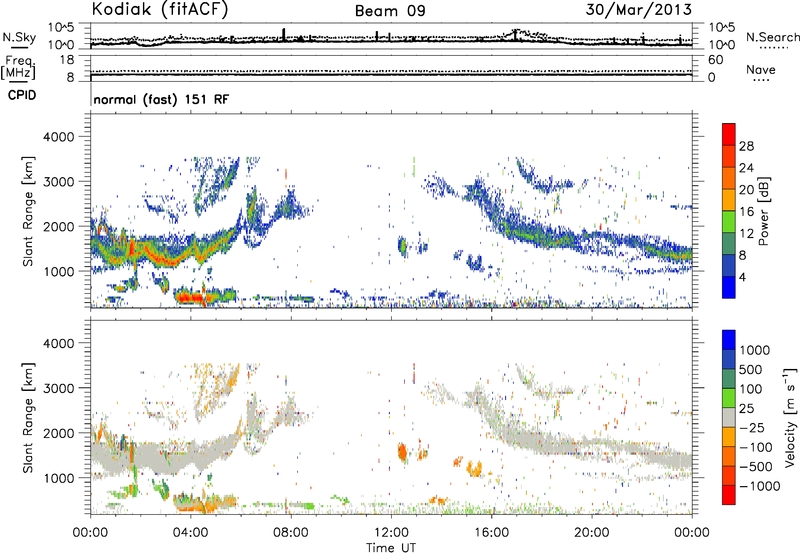Click the red swatch on the Power colorbar
The image size is (800, 554).
click(x=729, y=134)
